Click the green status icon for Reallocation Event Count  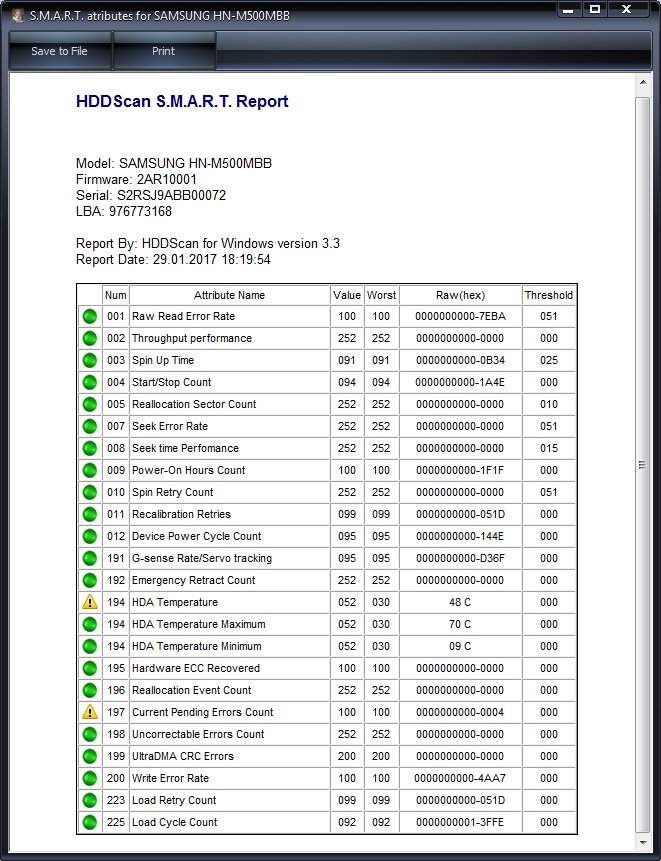point(89,690)
